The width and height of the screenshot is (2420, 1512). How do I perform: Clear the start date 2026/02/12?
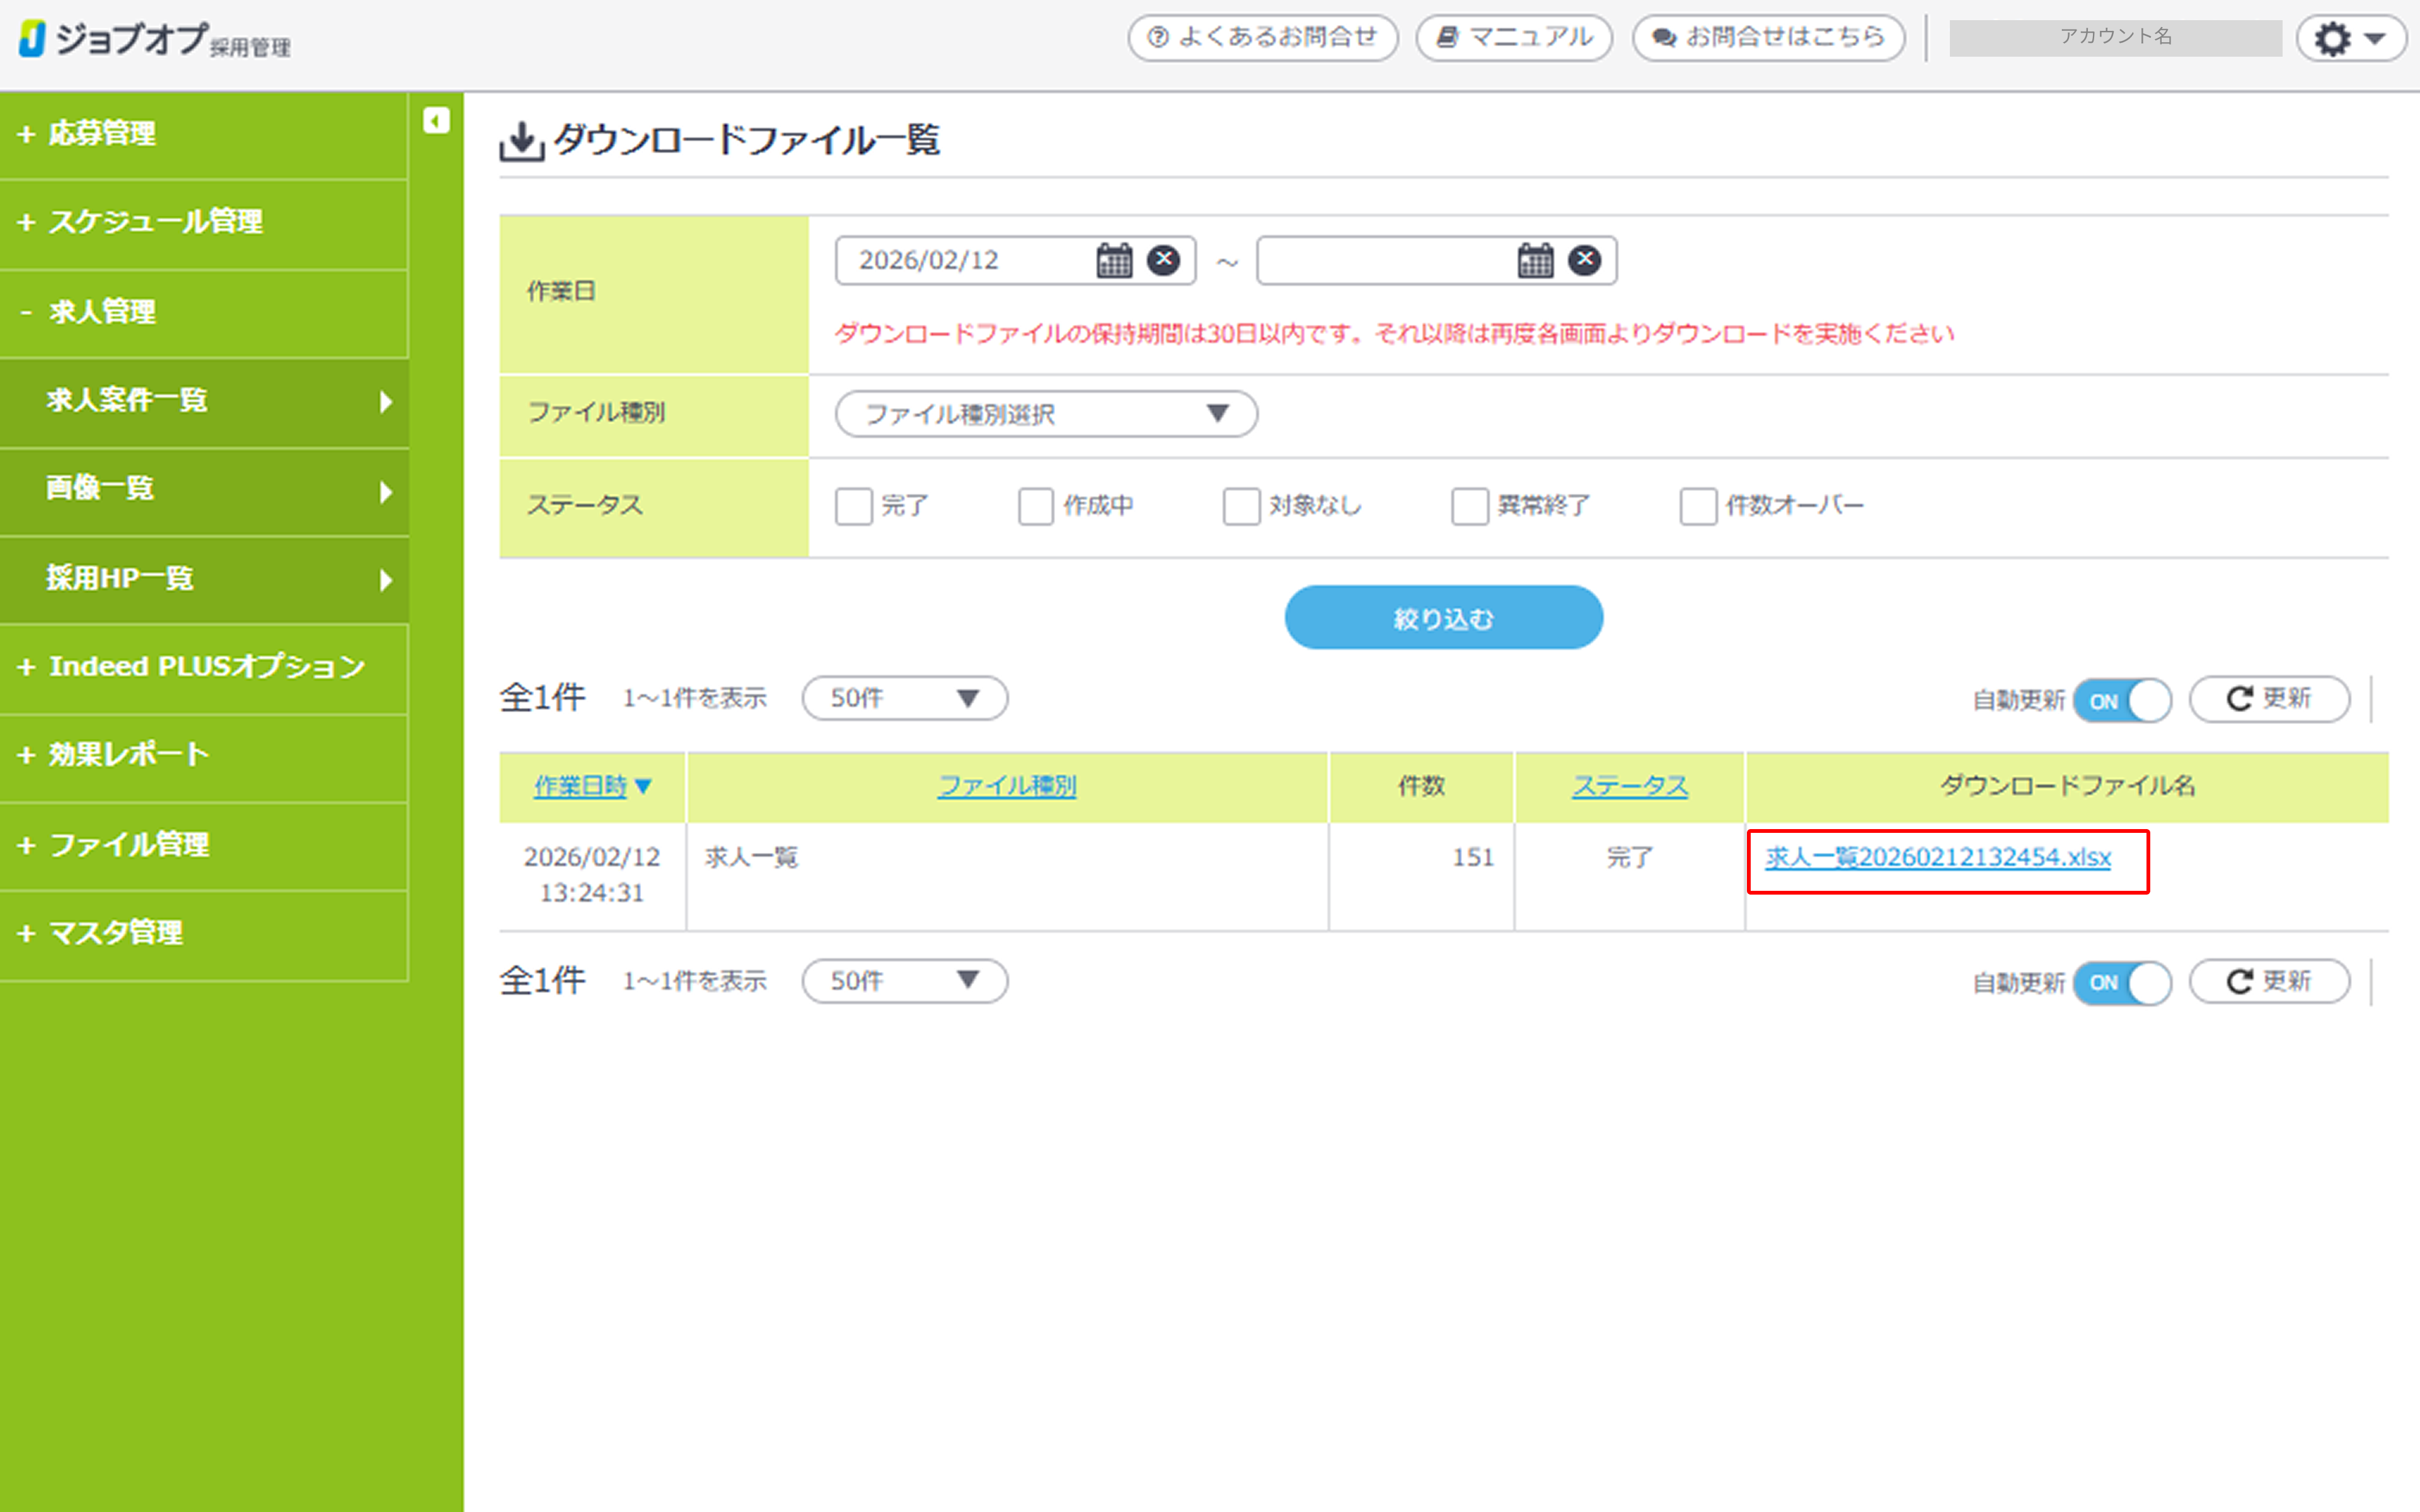1163,260
